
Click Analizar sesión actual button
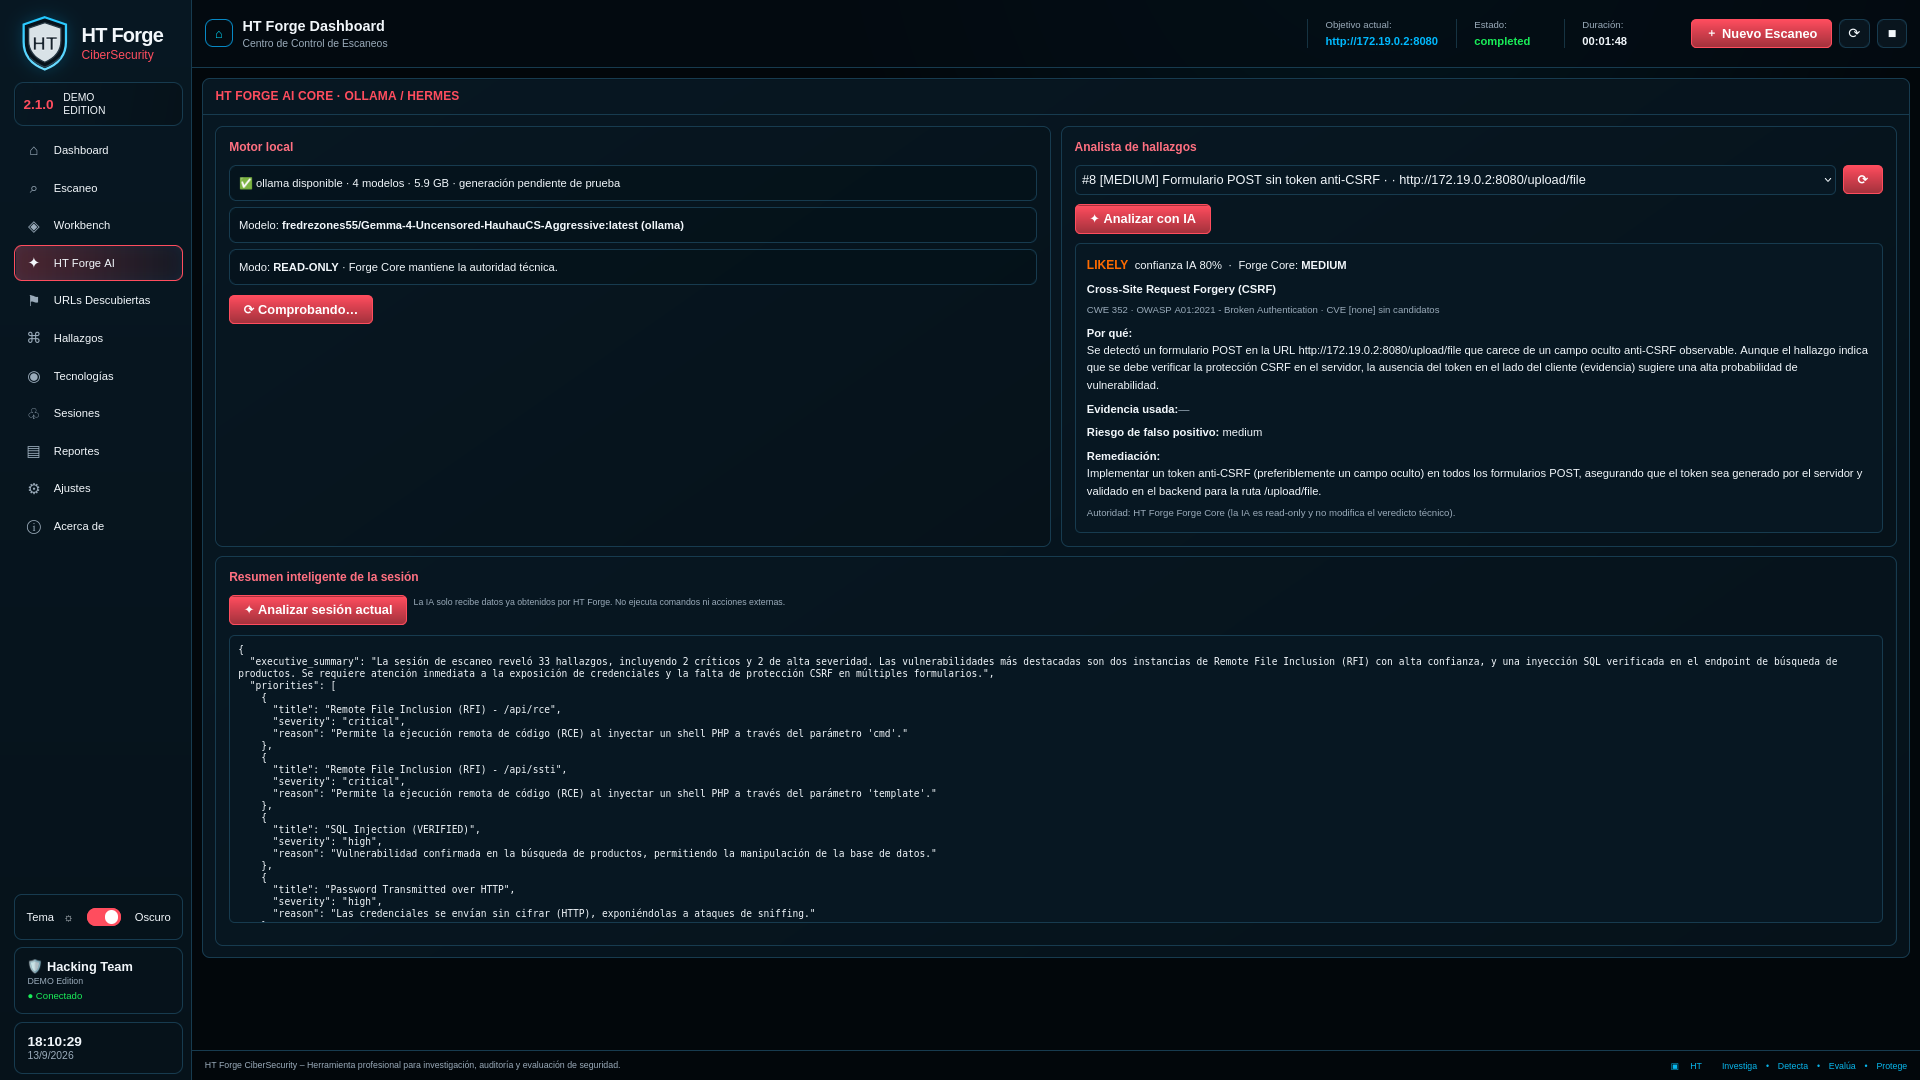317,610
